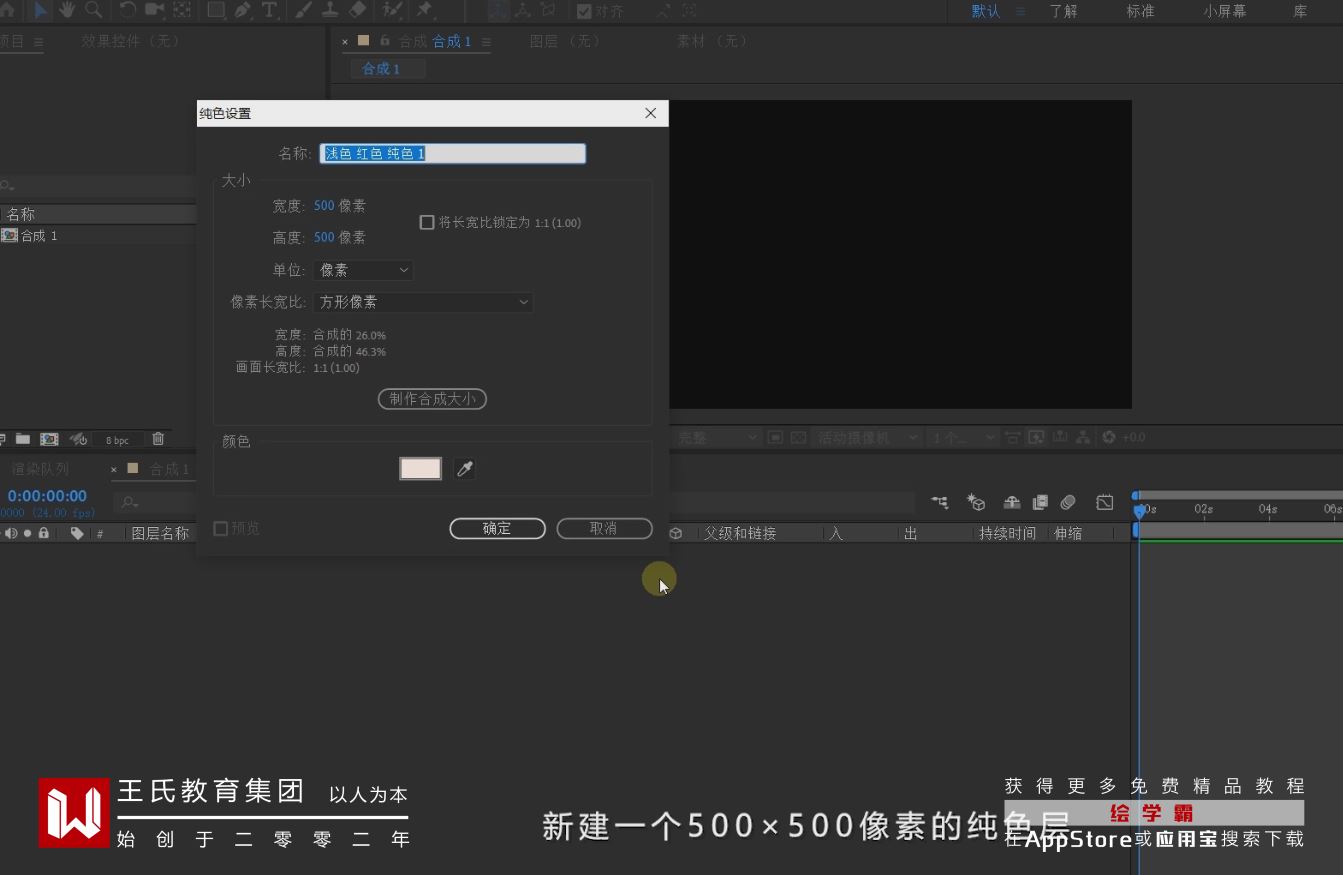
Task: Create a new composition from Project panel
Action: click(x=49, y=439)
